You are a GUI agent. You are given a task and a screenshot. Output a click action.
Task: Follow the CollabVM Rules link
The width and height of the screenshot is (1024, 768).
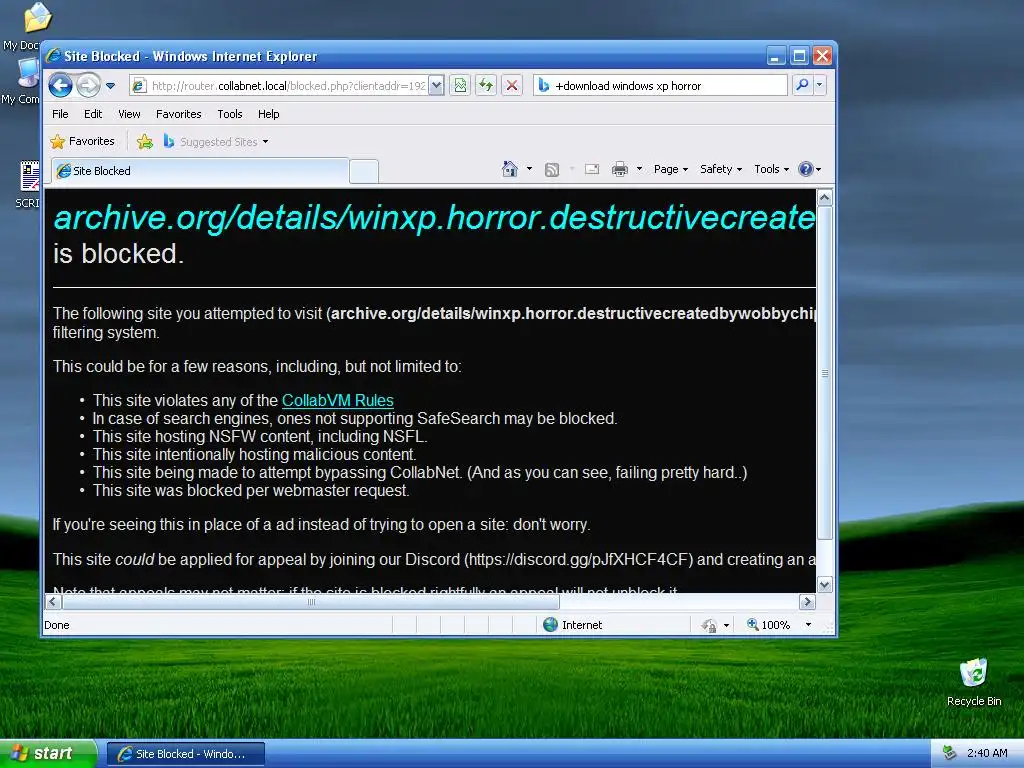point(338,400)
